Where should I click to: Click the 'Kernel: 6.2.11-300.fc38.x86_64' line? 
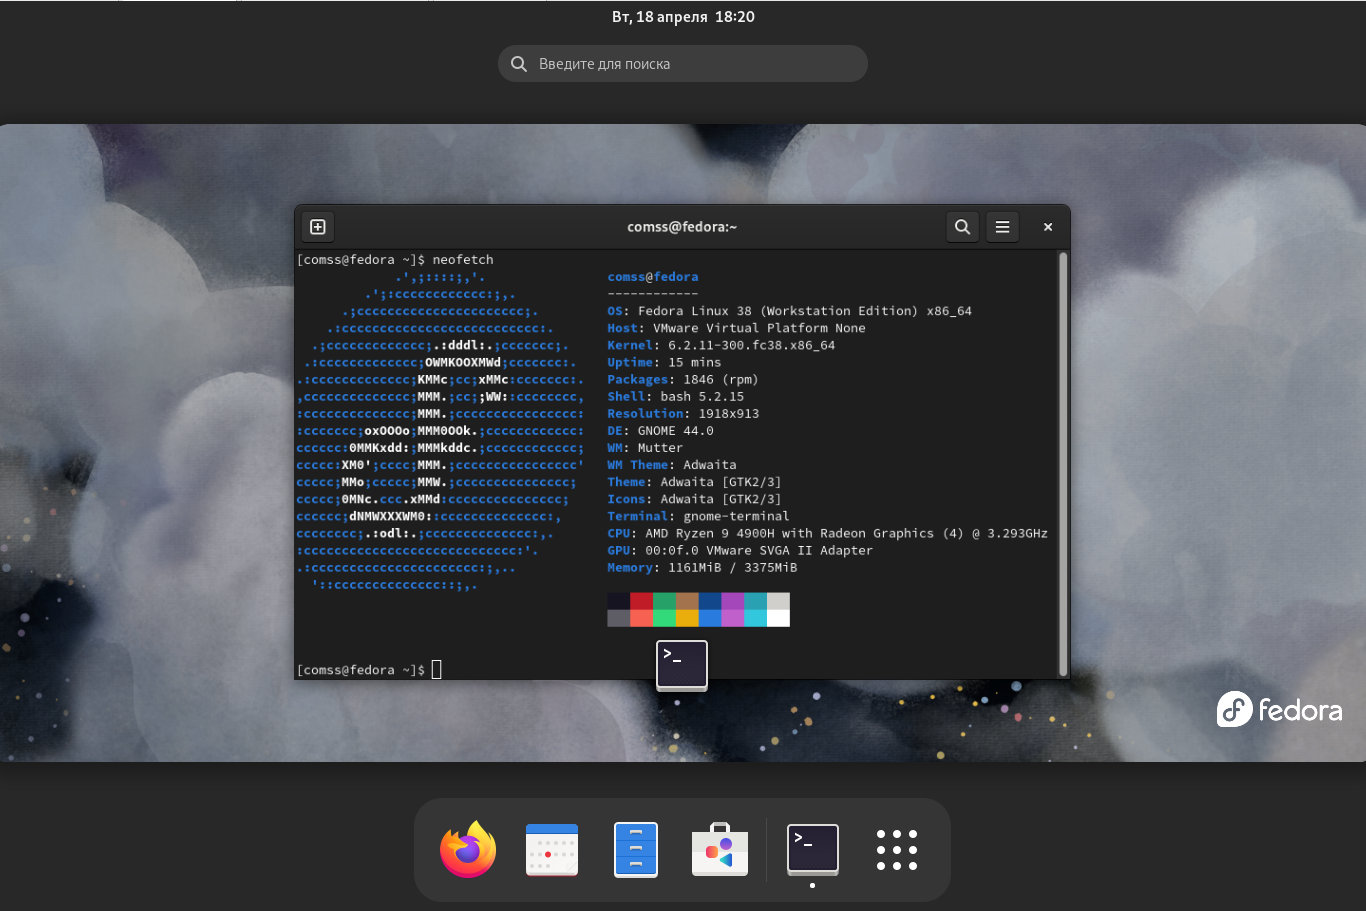pos(721,345)
